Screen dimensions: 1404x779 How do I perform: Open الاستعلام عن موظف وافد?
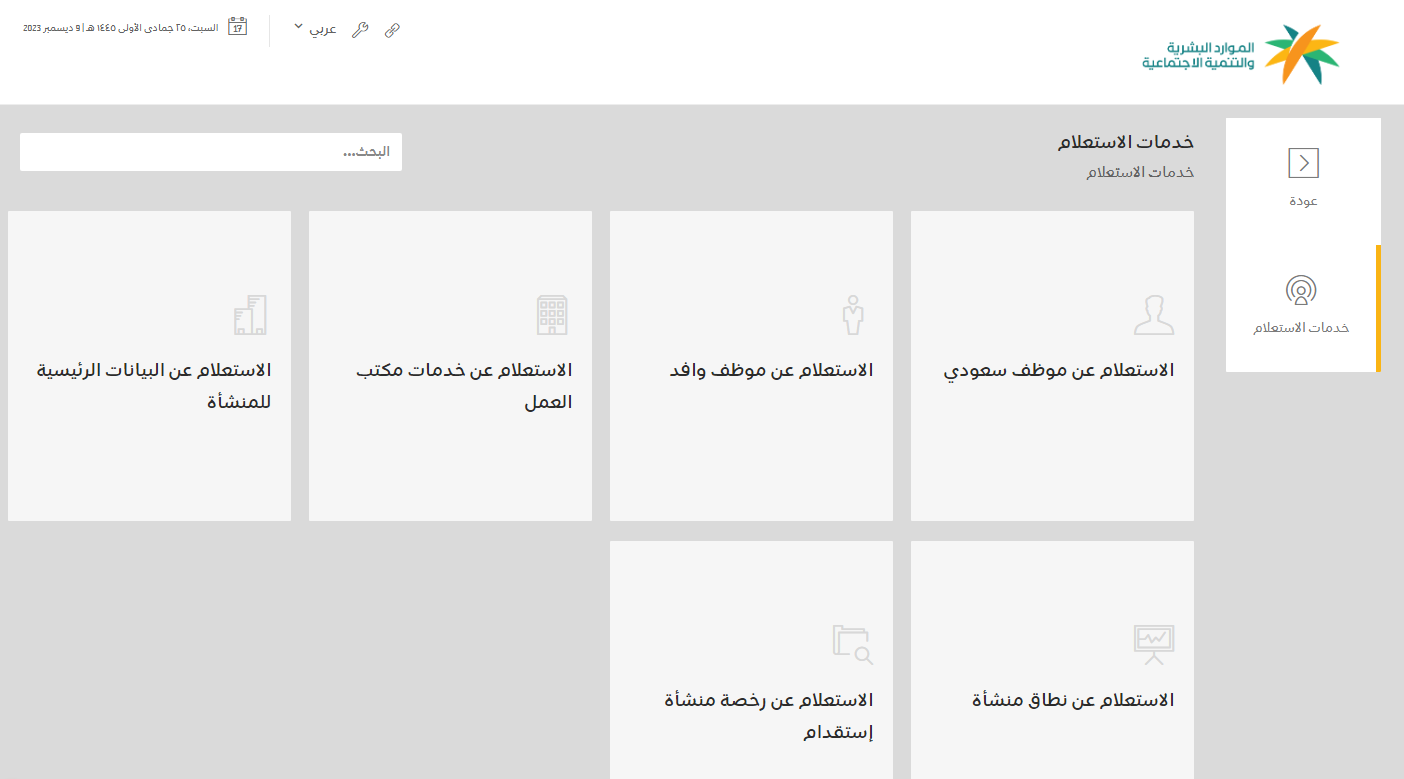coord(751,366)
